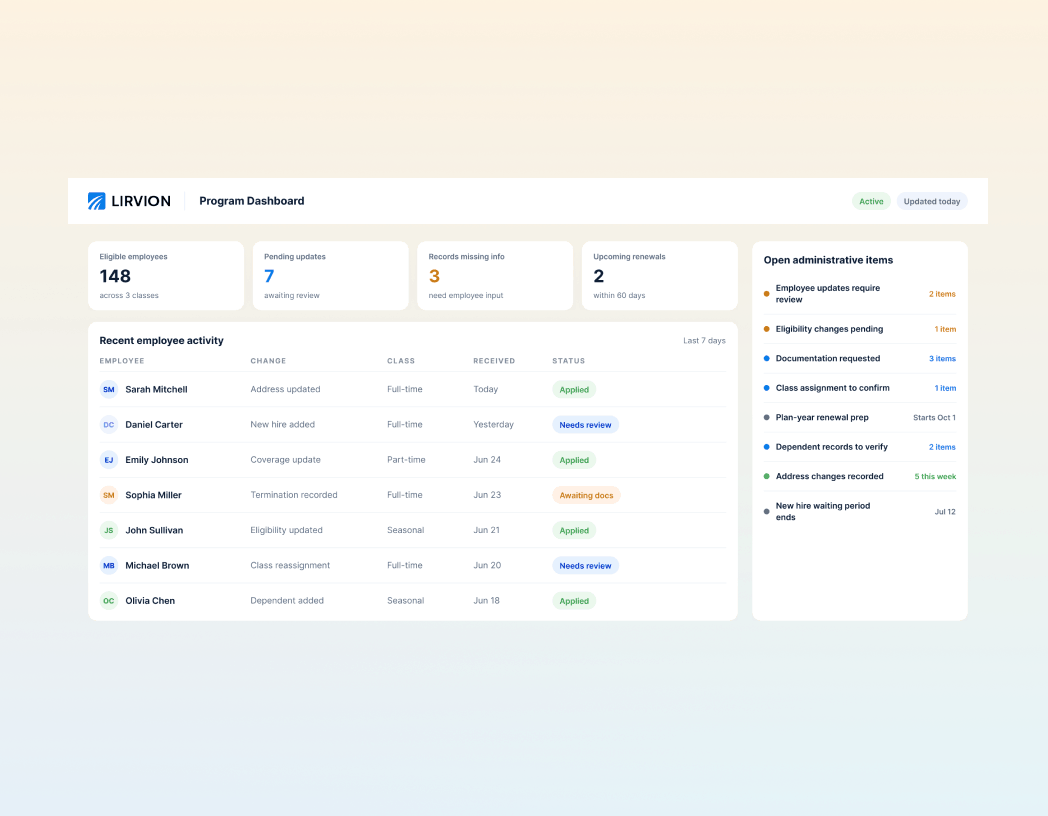Open the Documentation requested item

[x=860, y=359]
